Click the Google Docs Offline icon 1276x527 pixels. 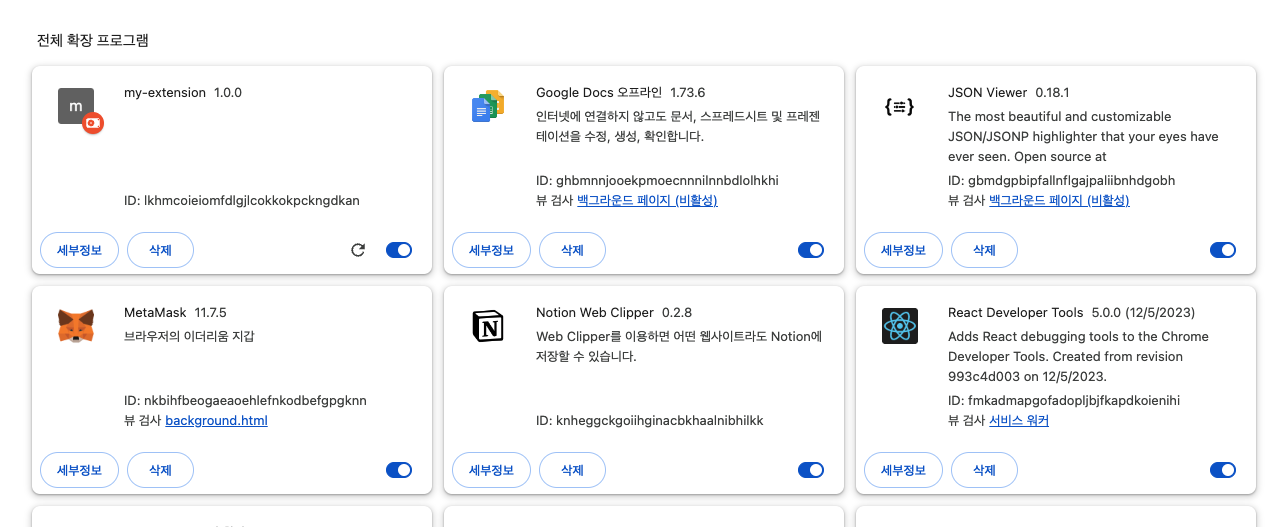[x=487, y=107]
